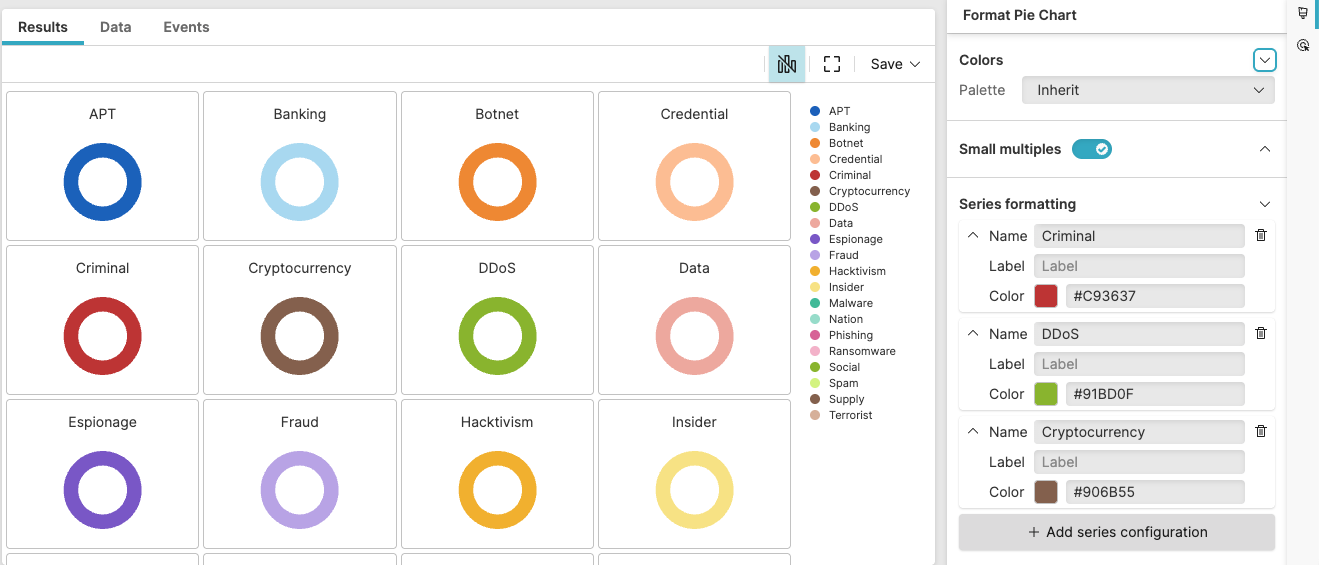The width and height of the screenshot is (1319, 565).
Task: Click the format brush icon in sidebar
Action: pyautogui.click(x=1303, y=14)
